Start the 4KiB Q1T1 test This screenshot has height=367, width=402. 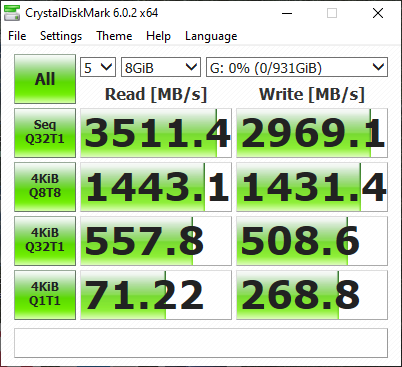coord(45,295)
